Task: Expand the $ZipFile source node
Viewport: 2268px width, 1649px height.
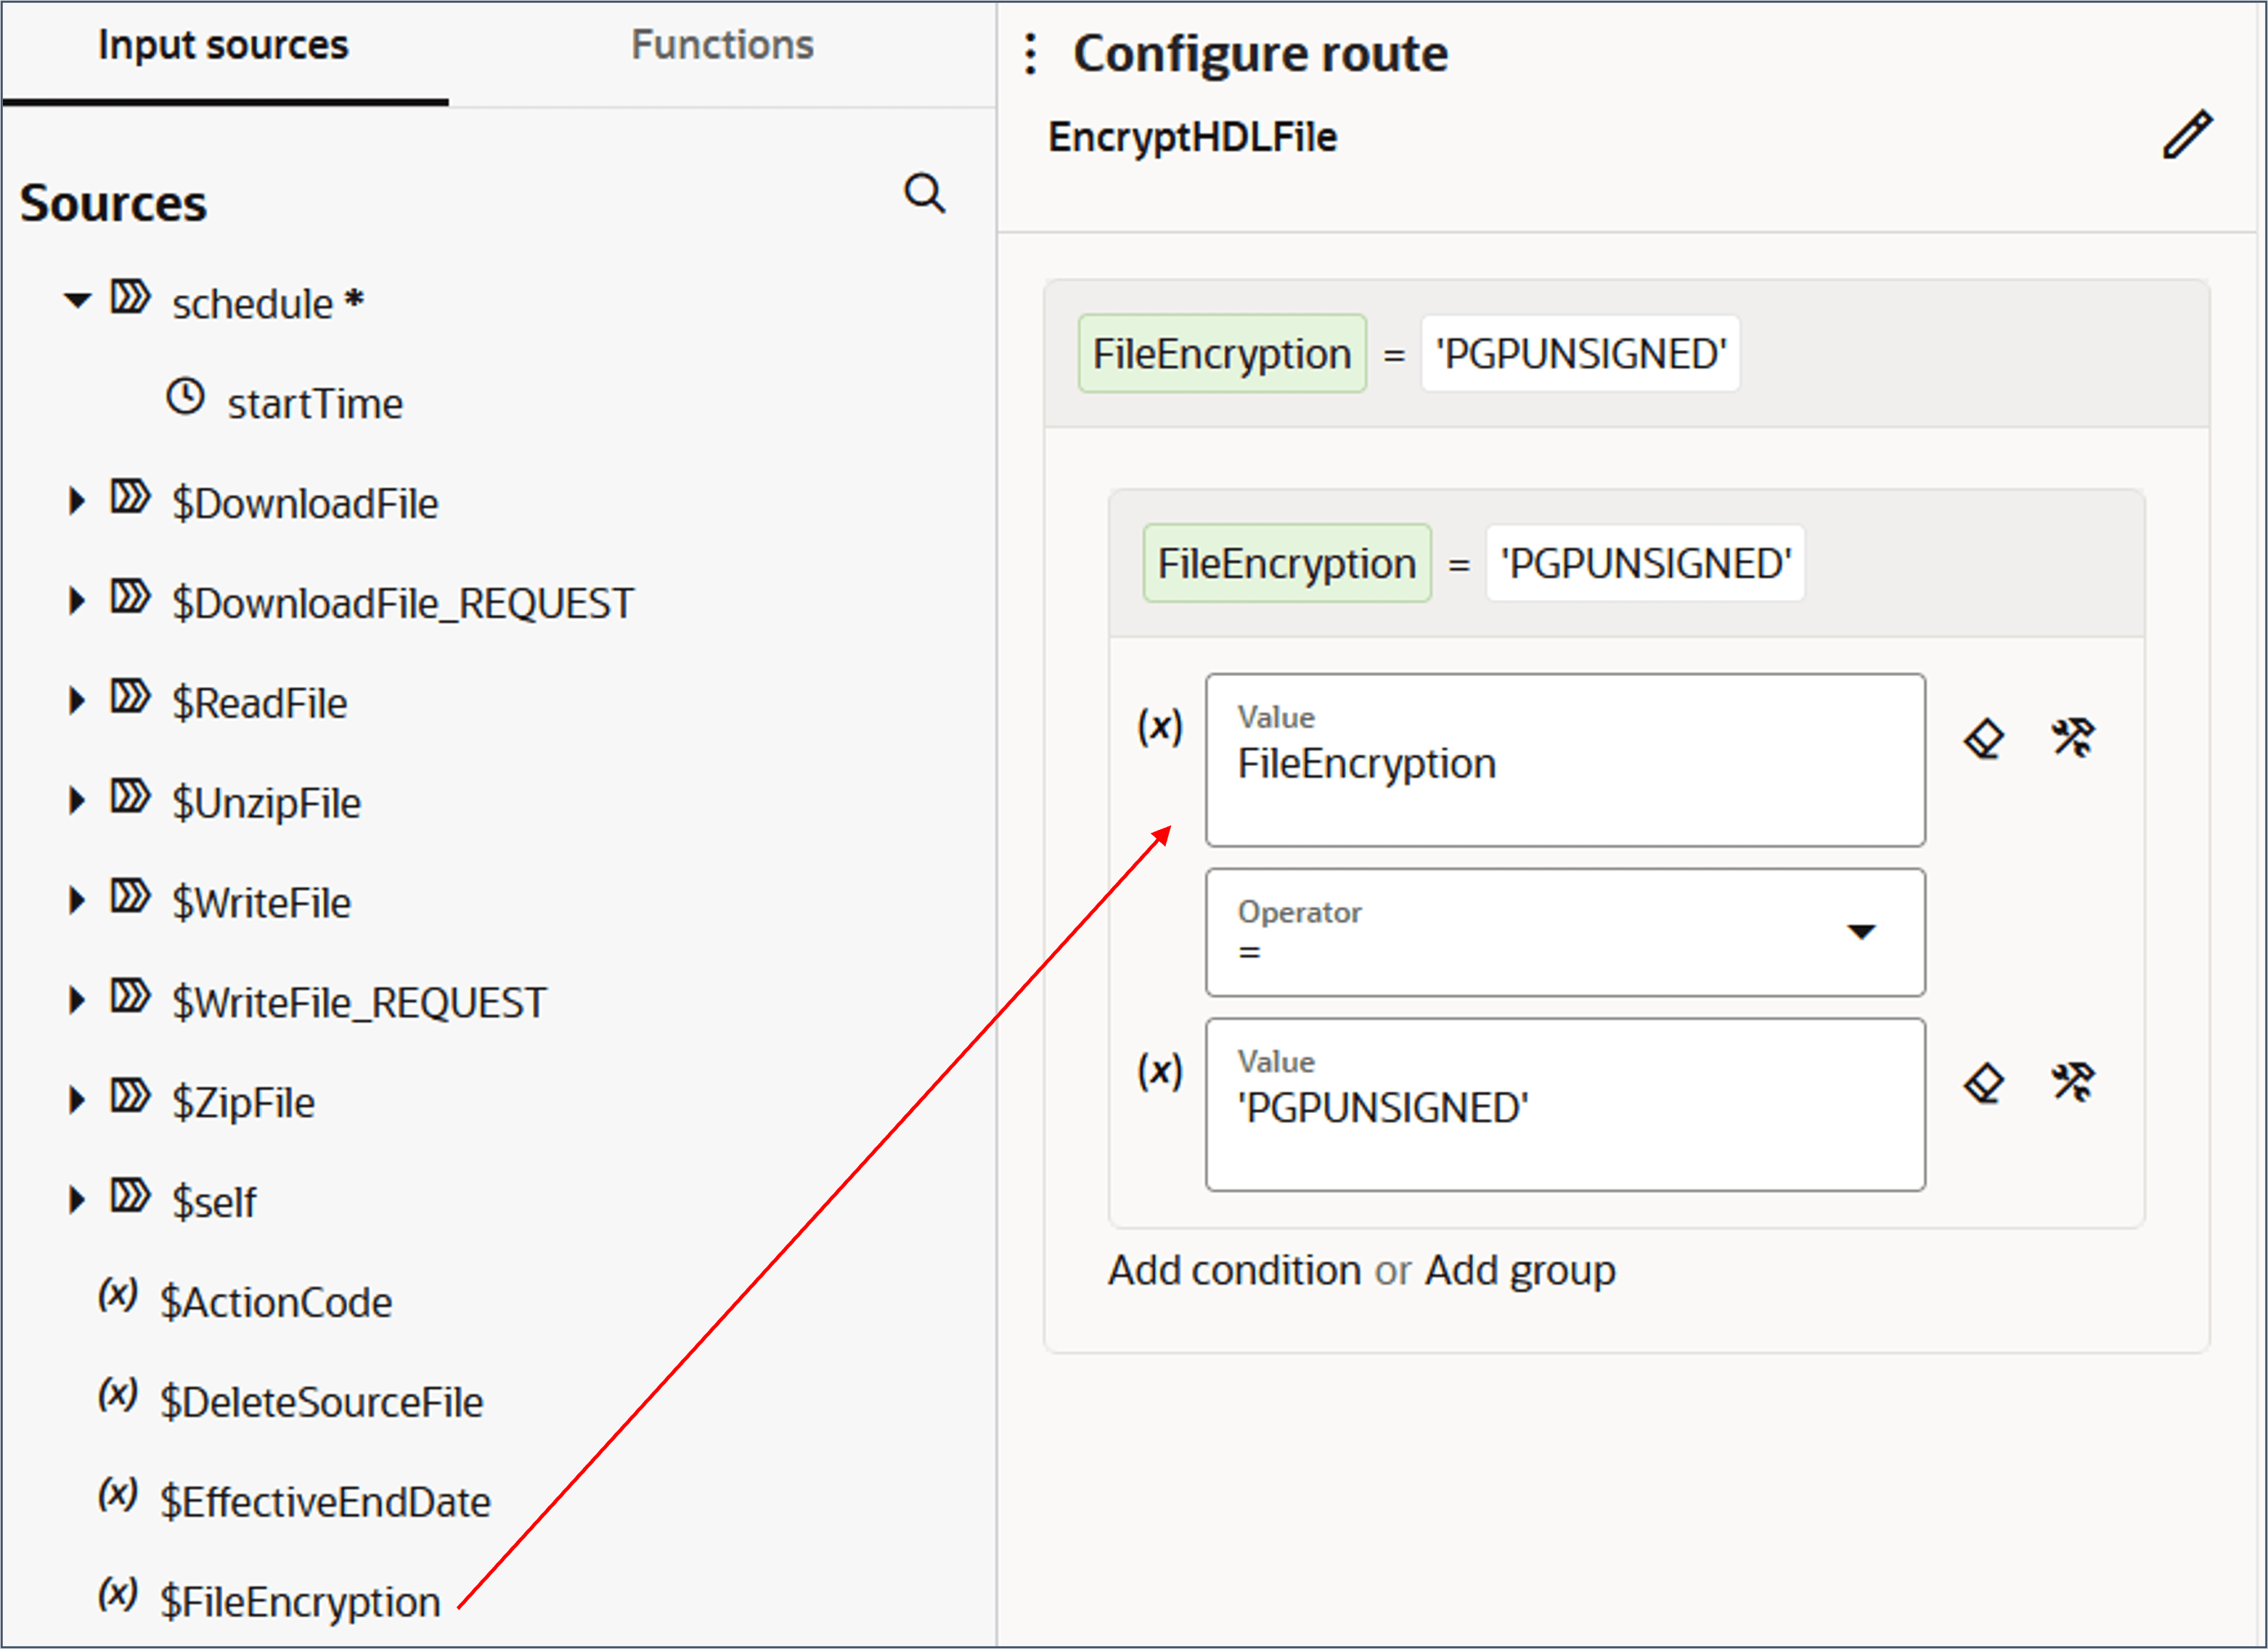Action: 77,1100
